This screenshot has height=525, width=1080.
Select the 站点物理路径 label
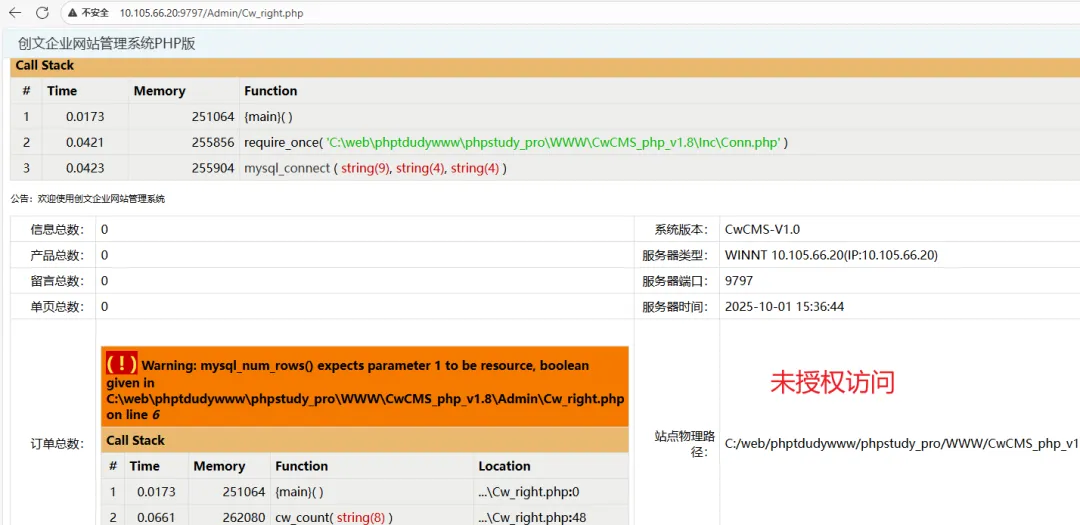pos(685,444)
